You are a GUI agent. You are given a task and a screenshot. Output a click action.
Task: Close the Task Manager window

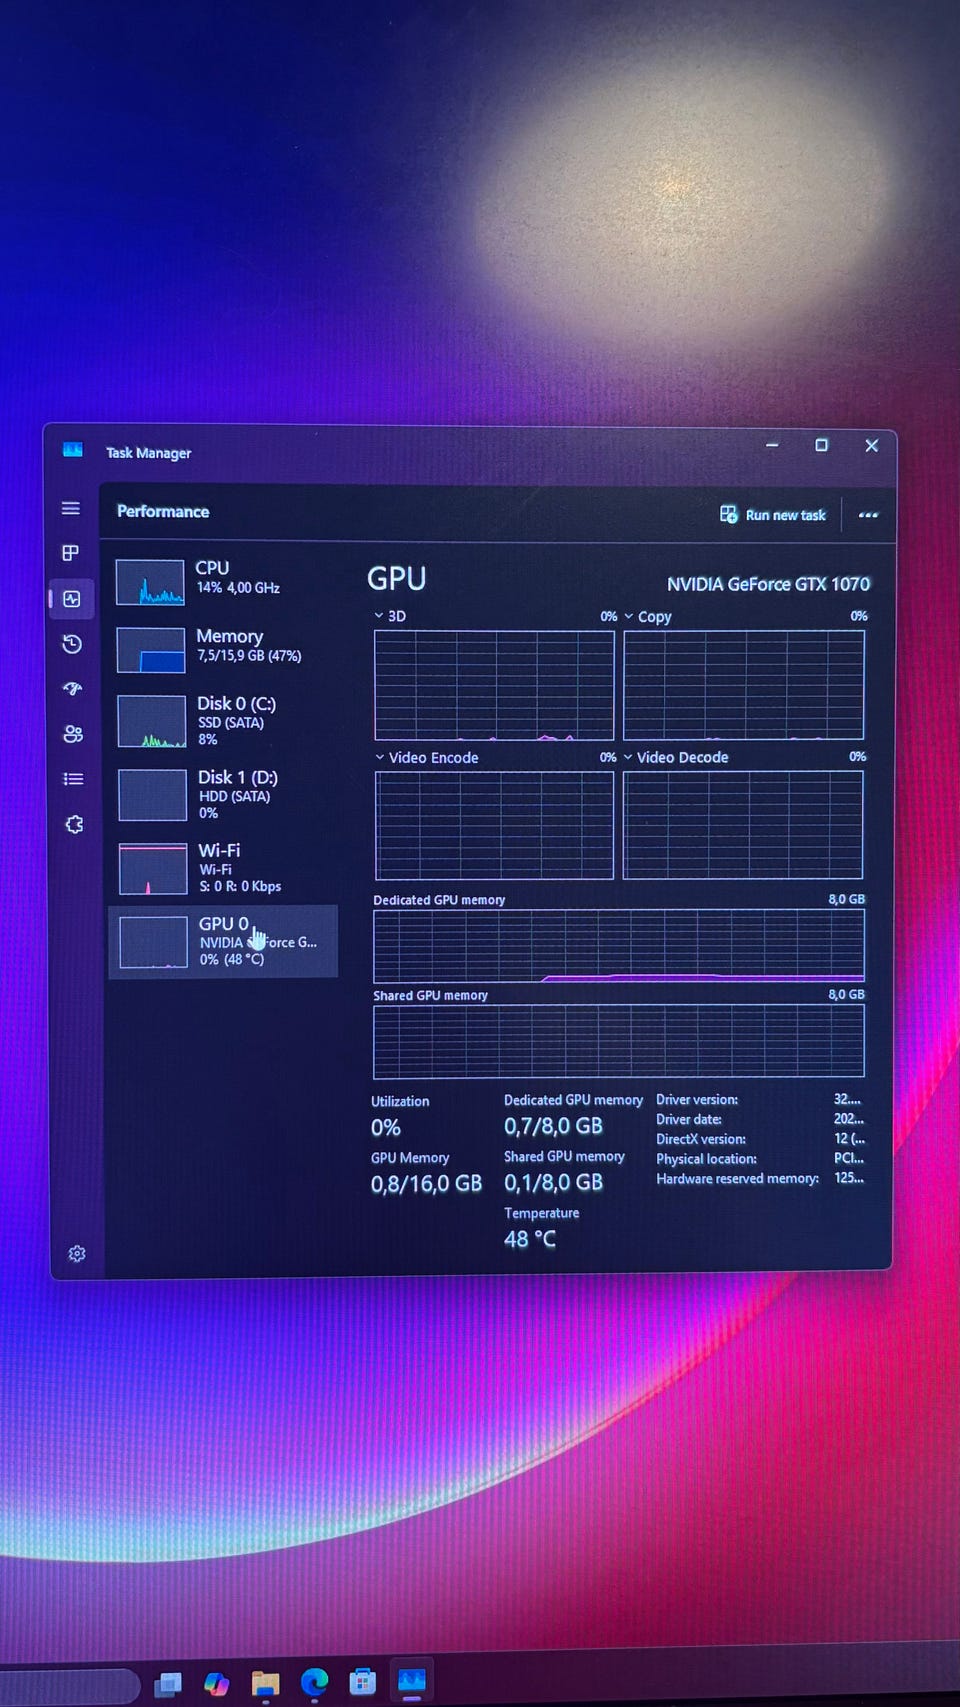click(872, 446)
